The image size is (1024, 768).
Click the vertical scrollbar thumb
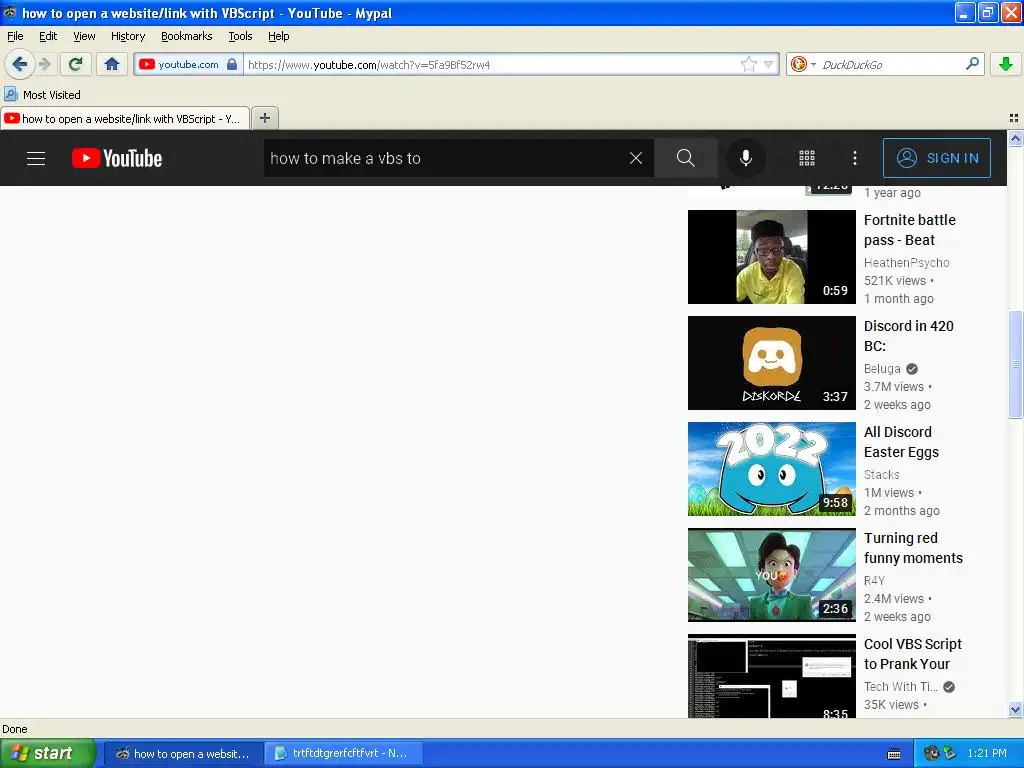pyautogui.click(x=1015, y=364)
